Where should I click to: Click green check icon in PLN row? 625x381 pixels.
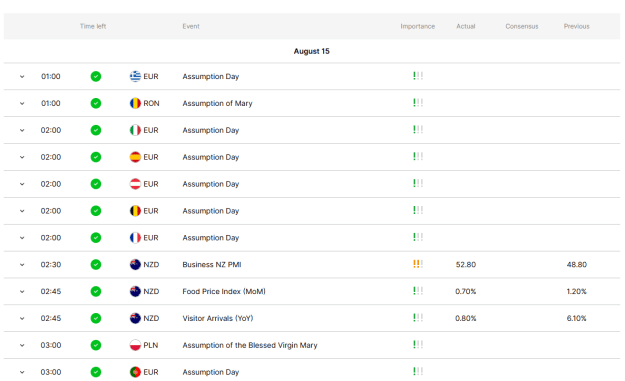[x=96, y=345]
